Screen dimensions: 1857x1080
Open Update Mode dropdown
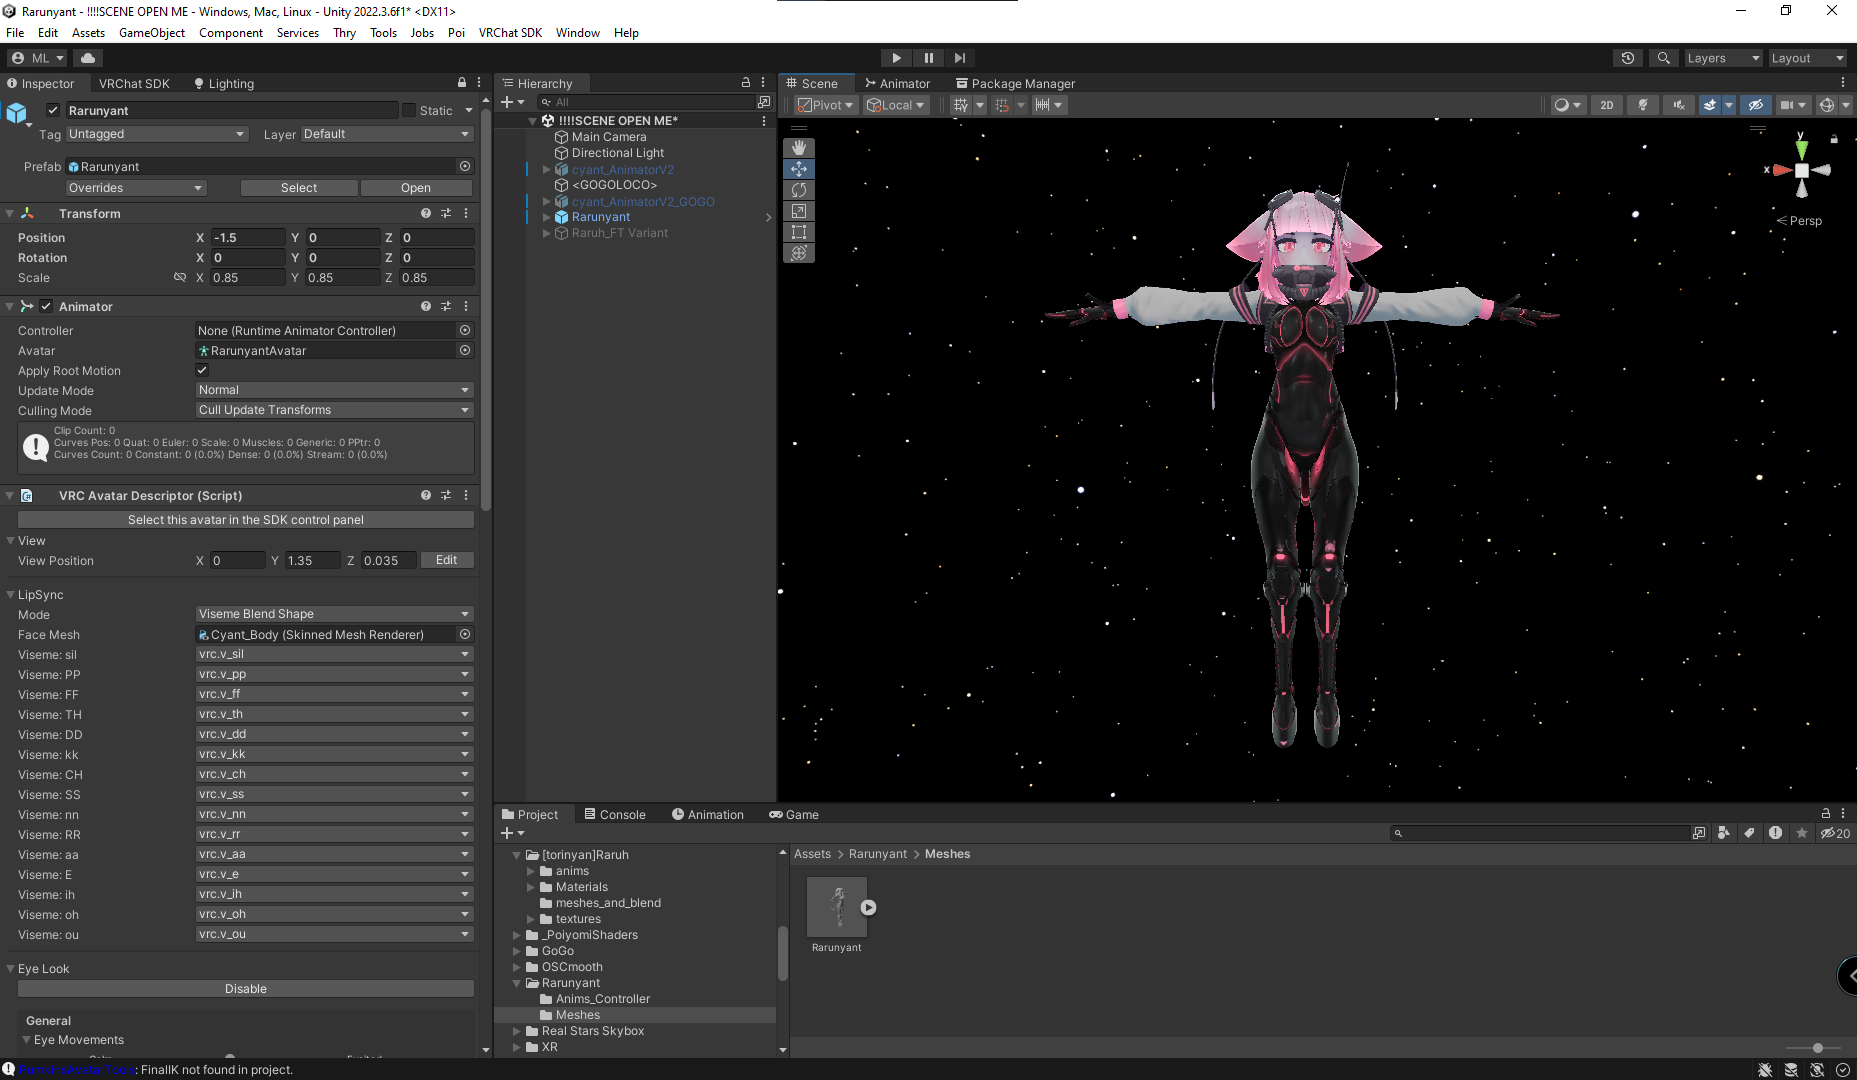[x=334, y=390]
